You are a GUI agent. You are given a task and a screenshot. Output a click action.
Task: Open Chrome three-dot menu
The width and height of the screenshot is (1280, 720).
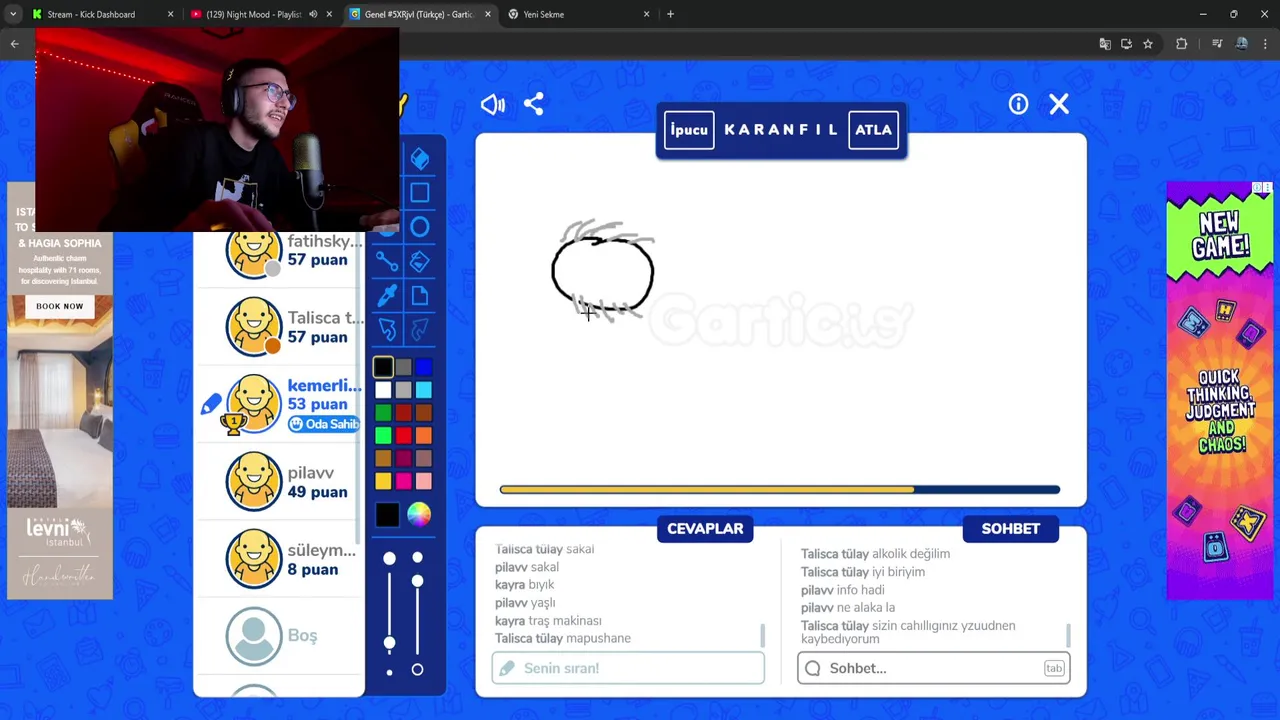pos(1266,44)
